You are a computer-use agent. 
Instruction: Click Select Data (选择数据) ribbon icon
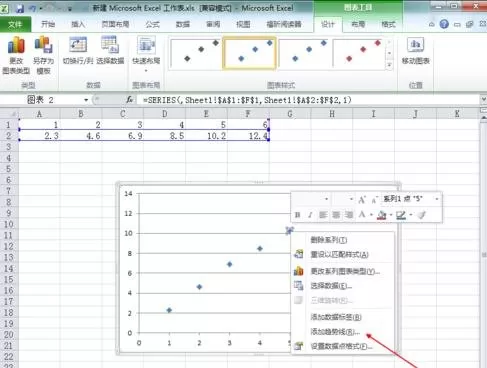pyautogui.click(x=110, y=45)
